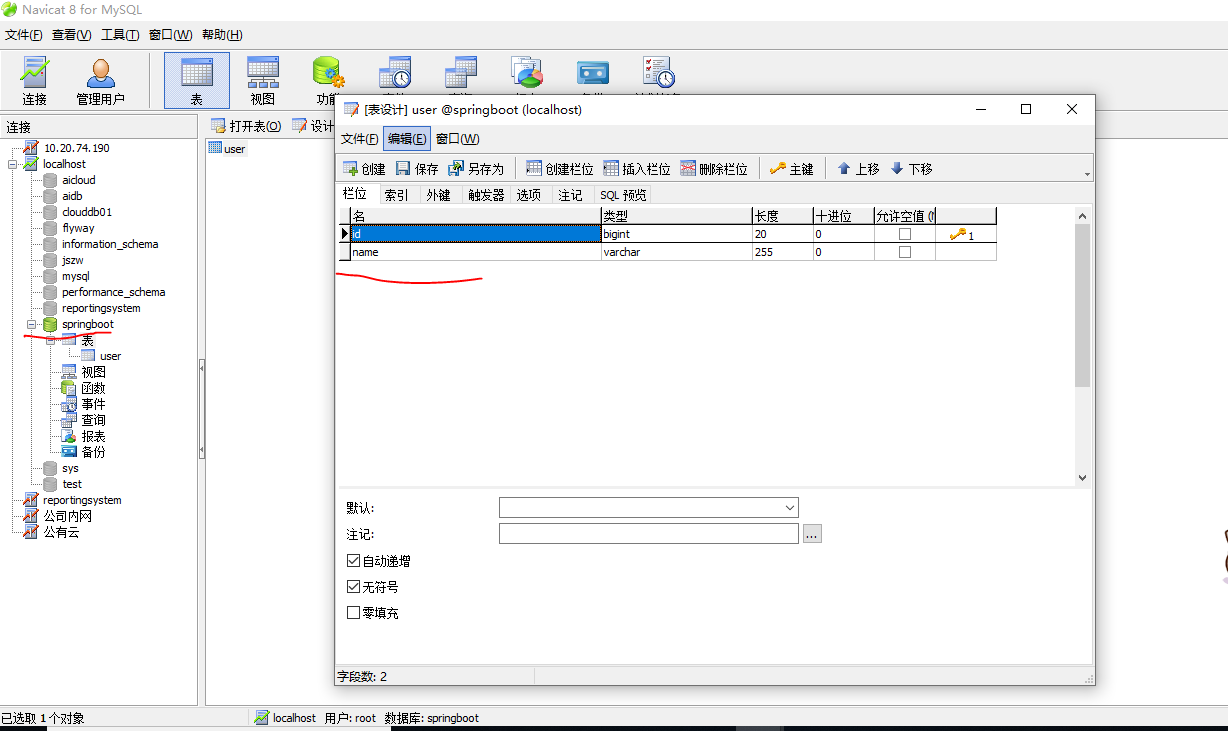This screenshot has width=1228, height=731.
Task: Open the 管理用户 (Manage Users) tool
Action: pyautogui.click(x=100, y=80)
